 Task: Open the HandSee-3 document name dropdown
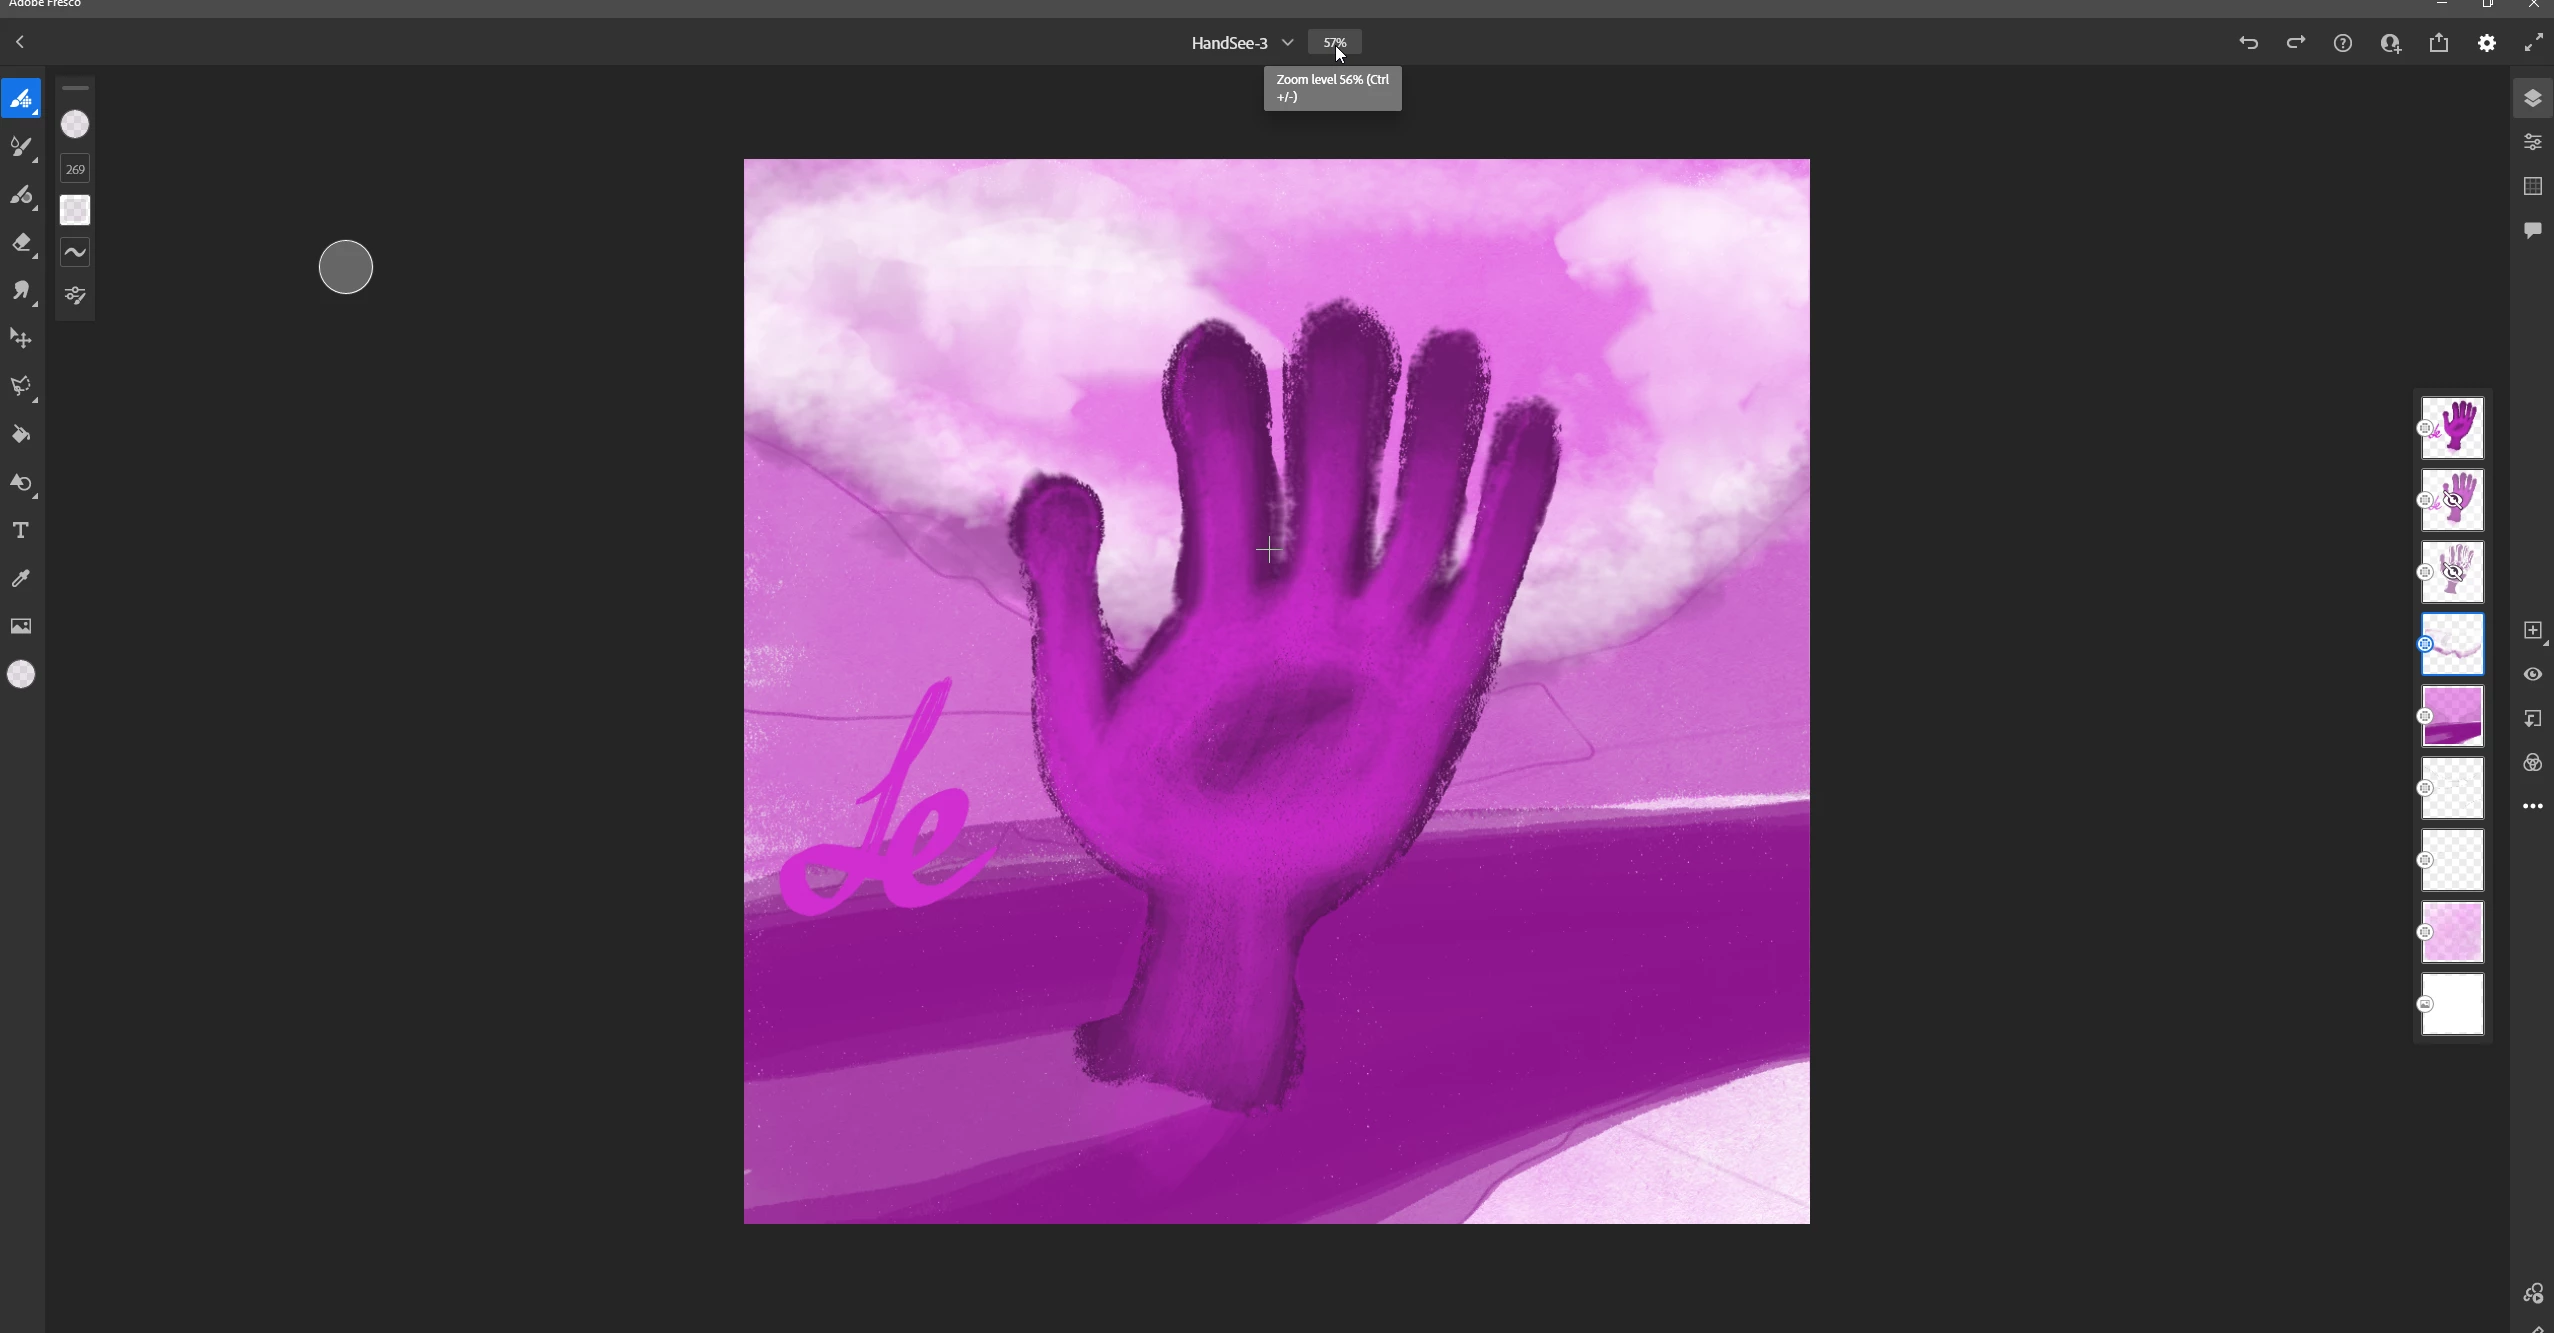pyautogui.click(x=1288, y=43)
